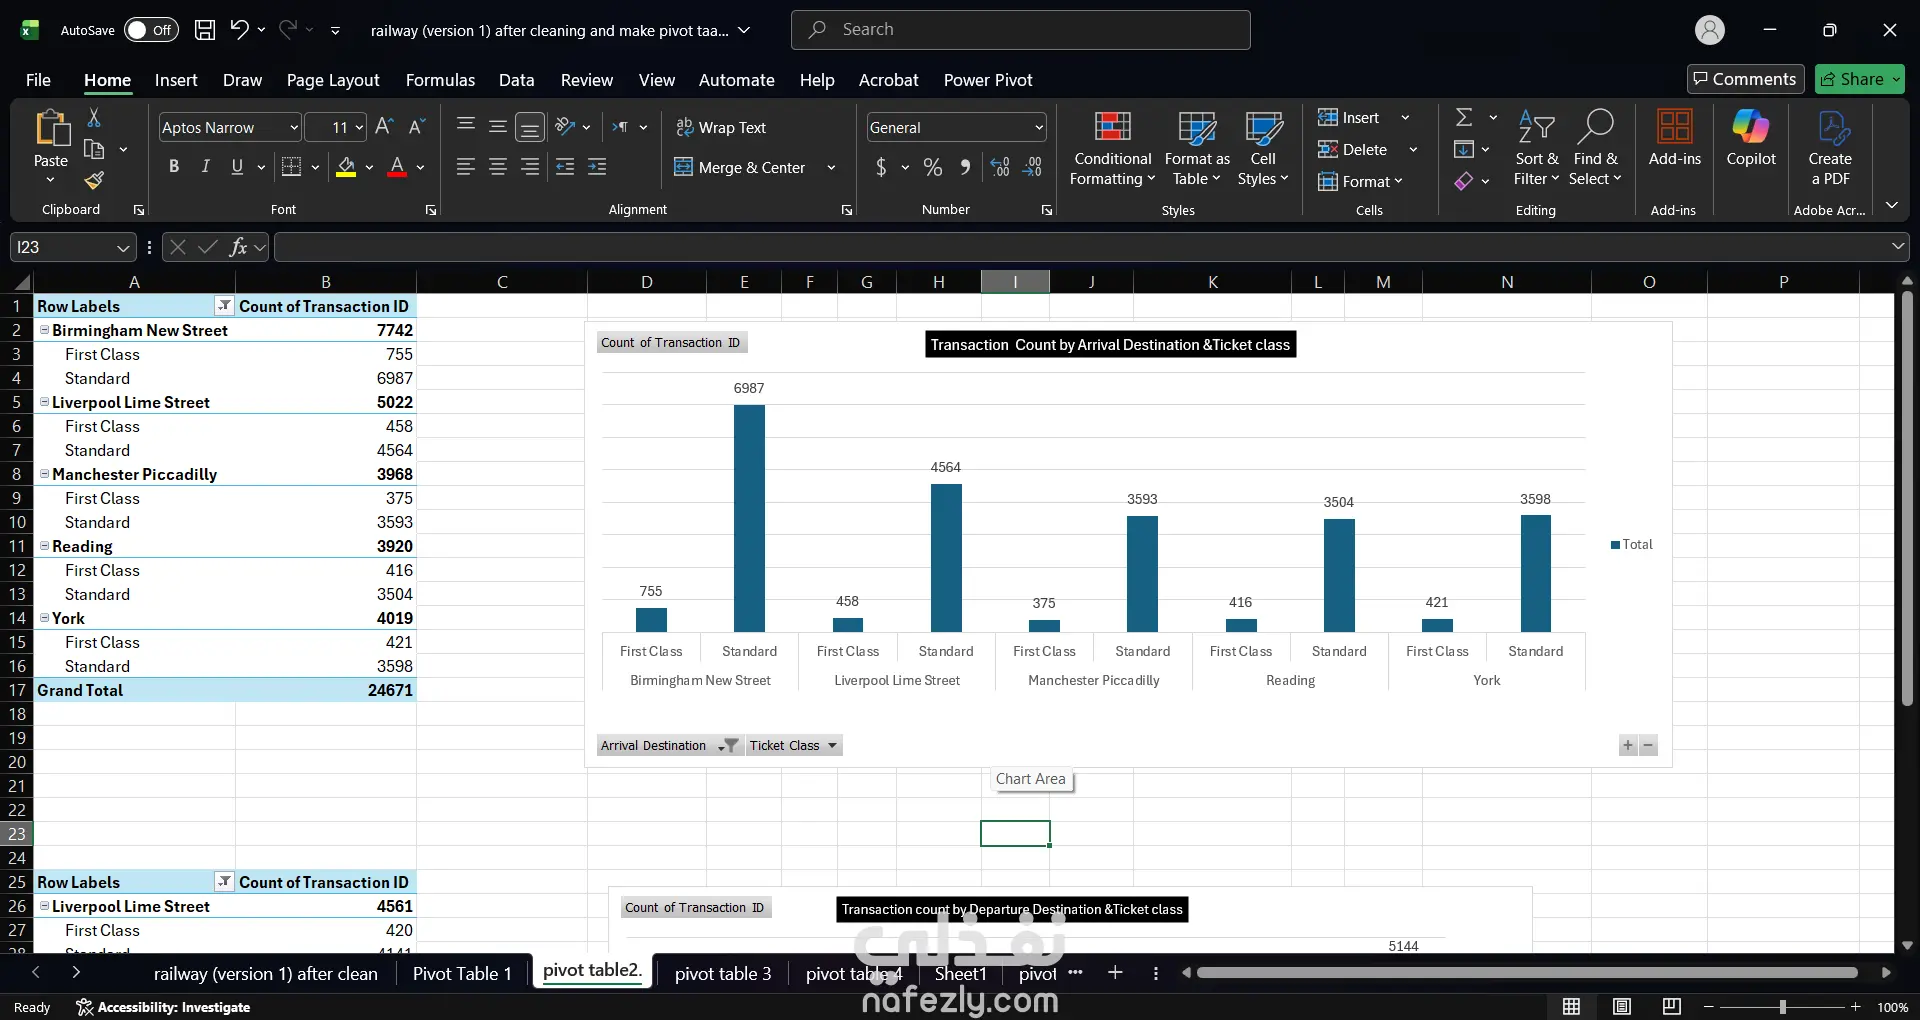Click the Increase Indent icon
1920x1020 pixels.
pyautogui.click(x=597, y=167)
